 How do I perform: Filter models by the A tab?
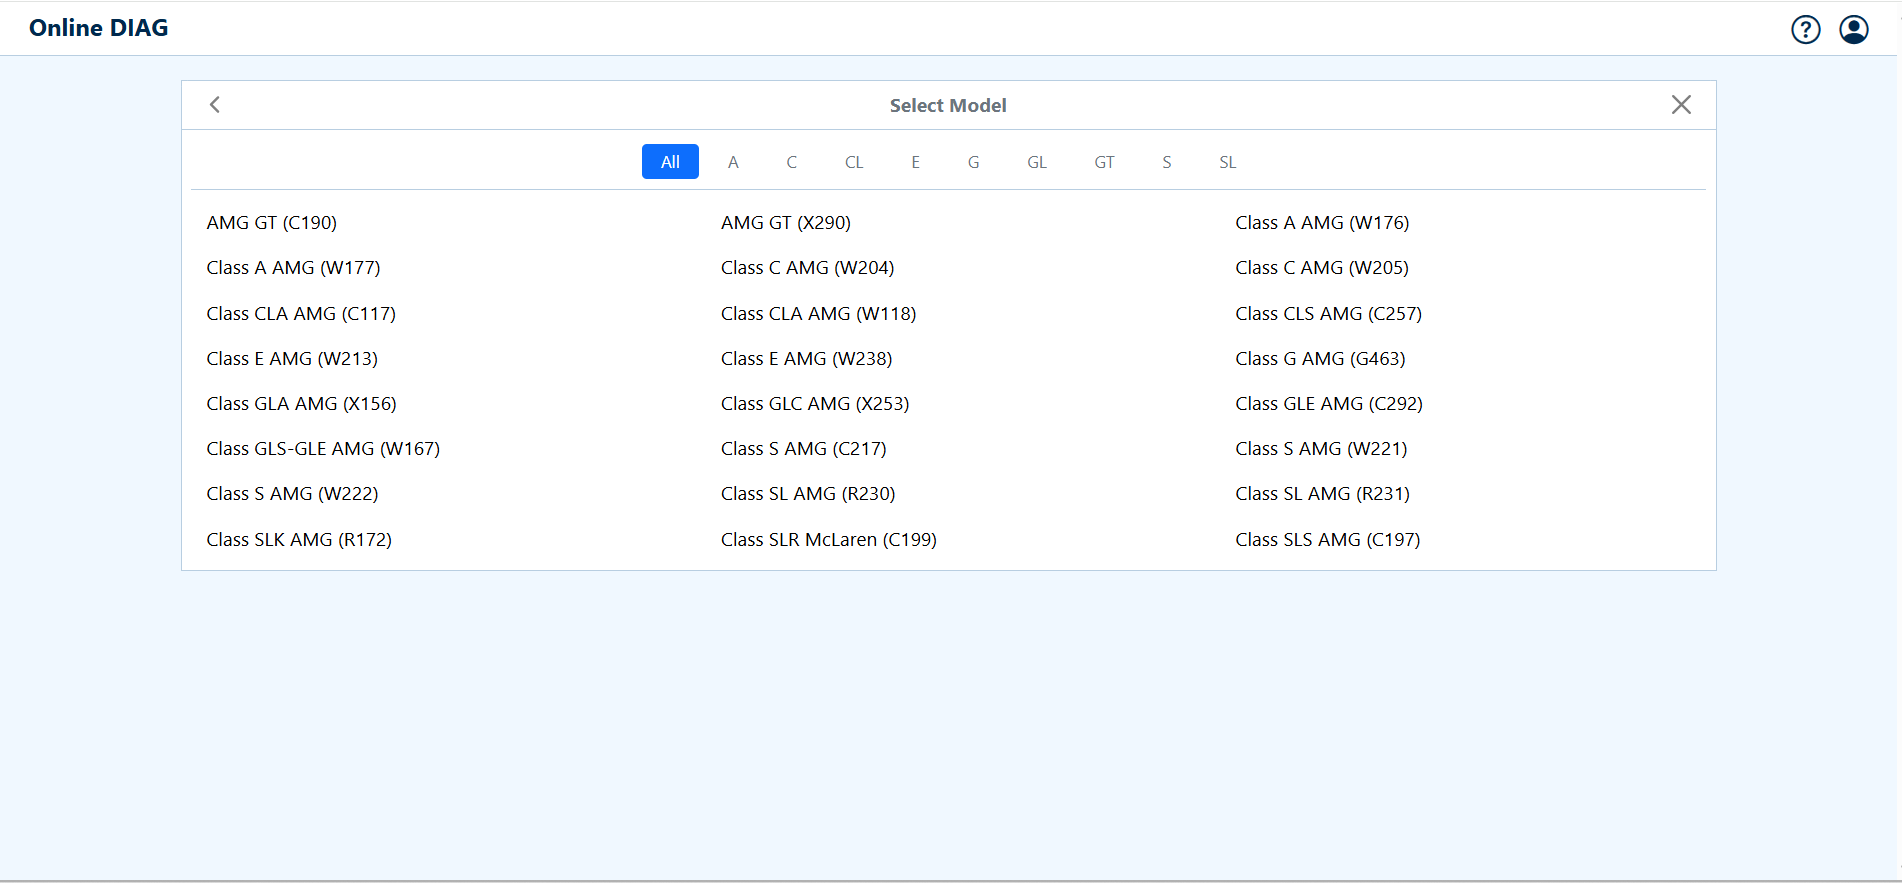coord(733,162)
